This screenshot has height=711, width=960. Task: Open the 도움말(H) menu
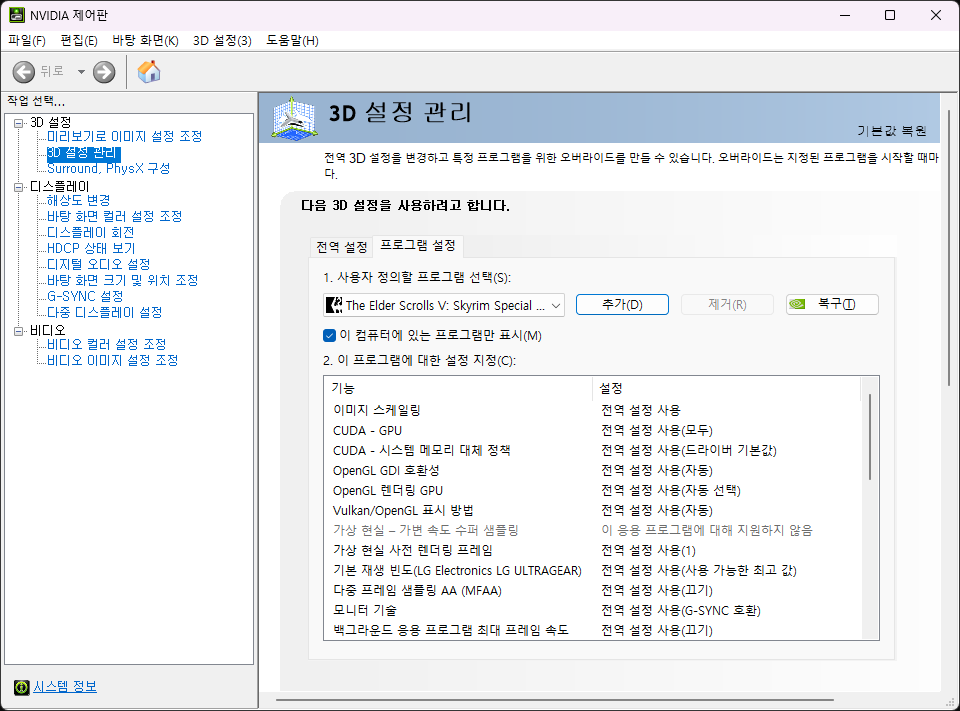tap(292, 40)
